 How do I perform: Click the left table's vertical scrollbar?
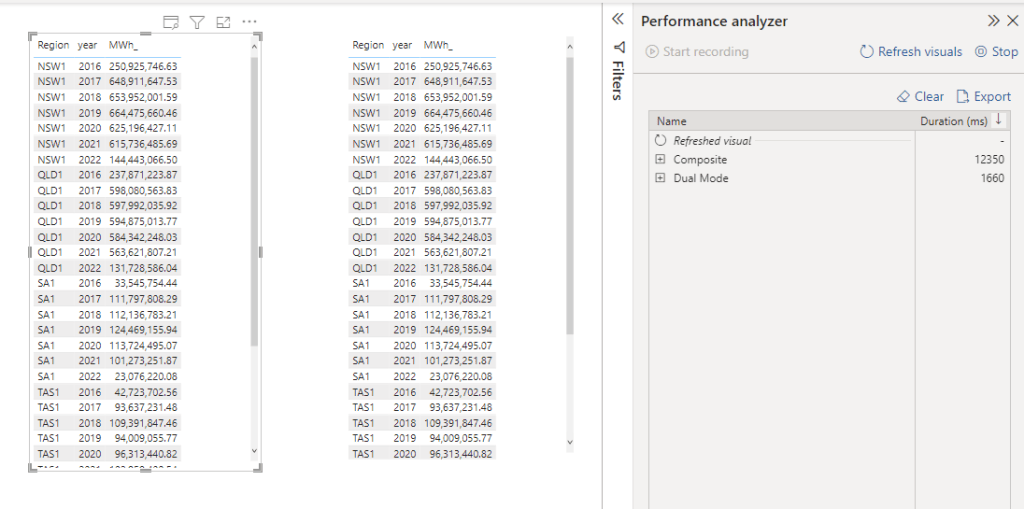[254, 200]
